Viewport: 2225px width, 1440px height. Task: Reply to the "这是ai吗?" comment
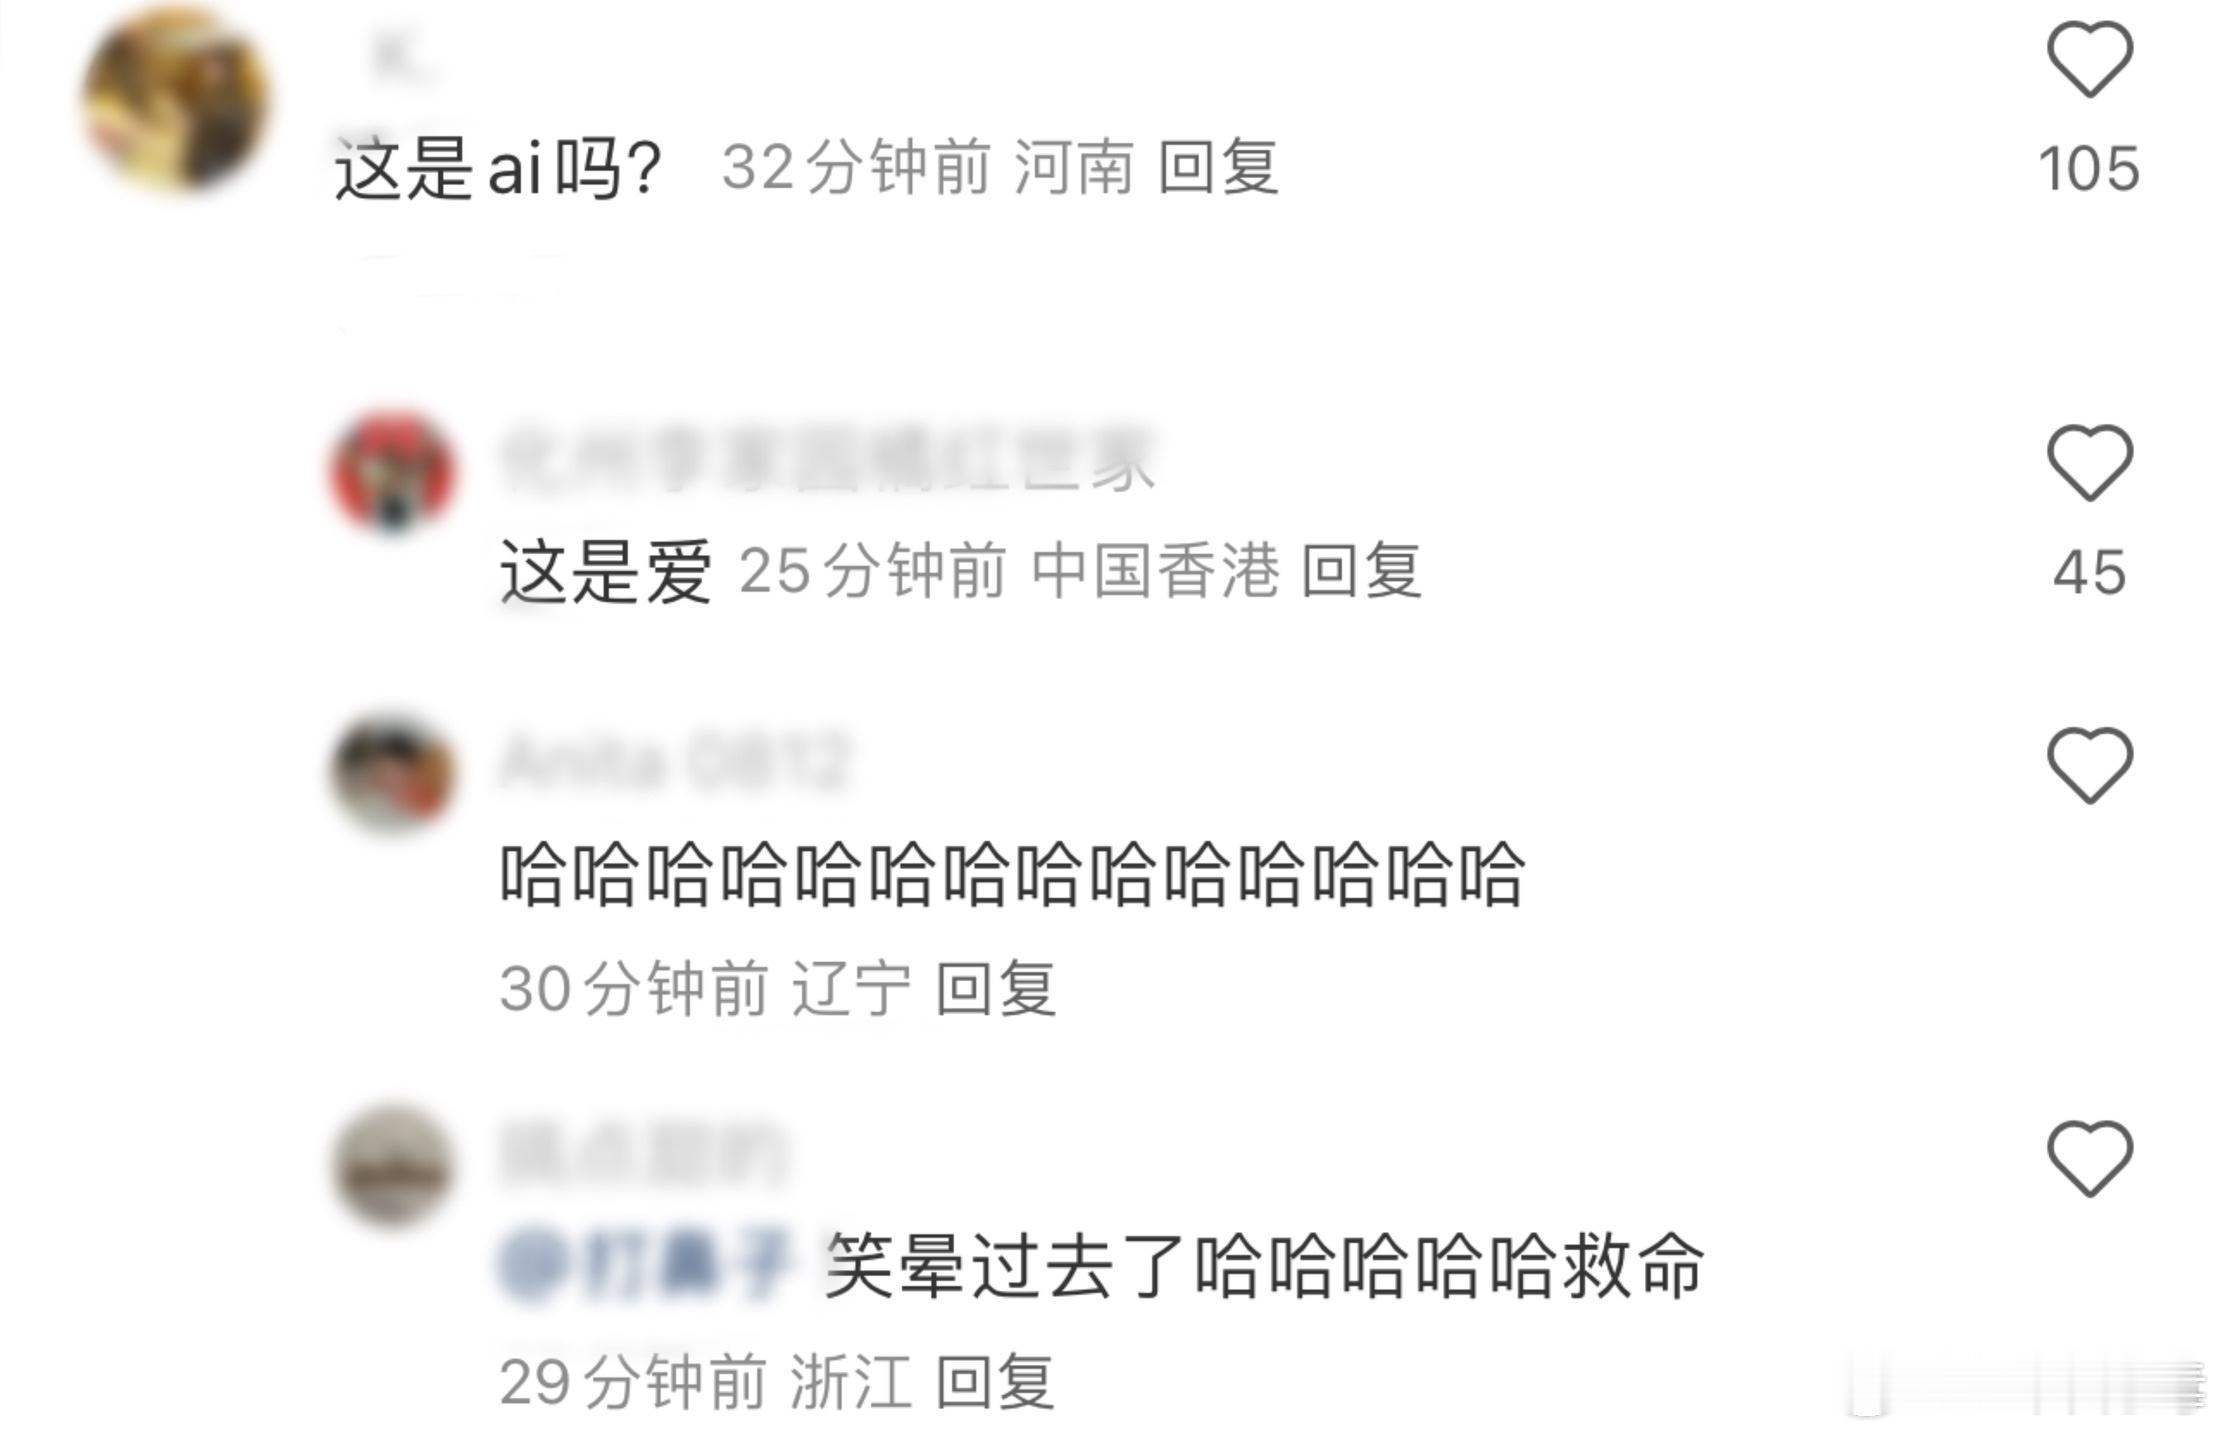pyautogui.click(x=1218, y=167)
